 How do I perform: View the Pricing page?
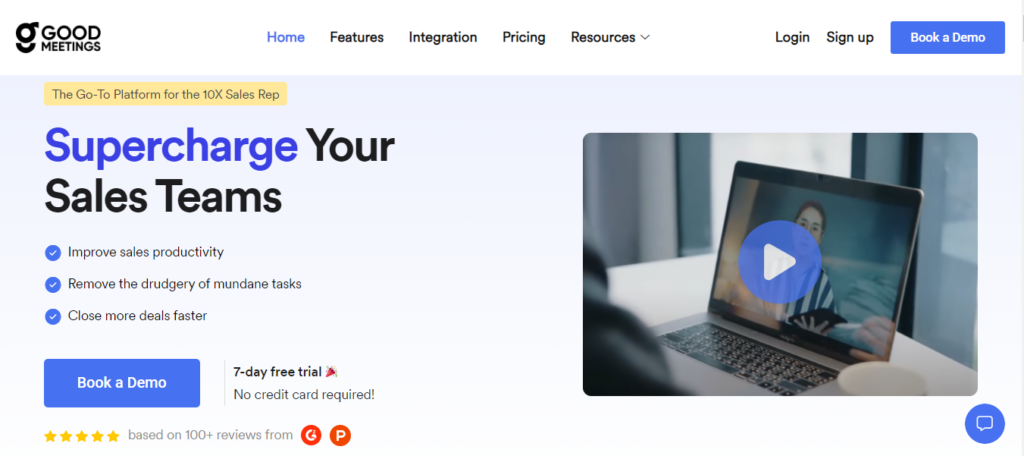pyautogui.click(x=524, y=37)
